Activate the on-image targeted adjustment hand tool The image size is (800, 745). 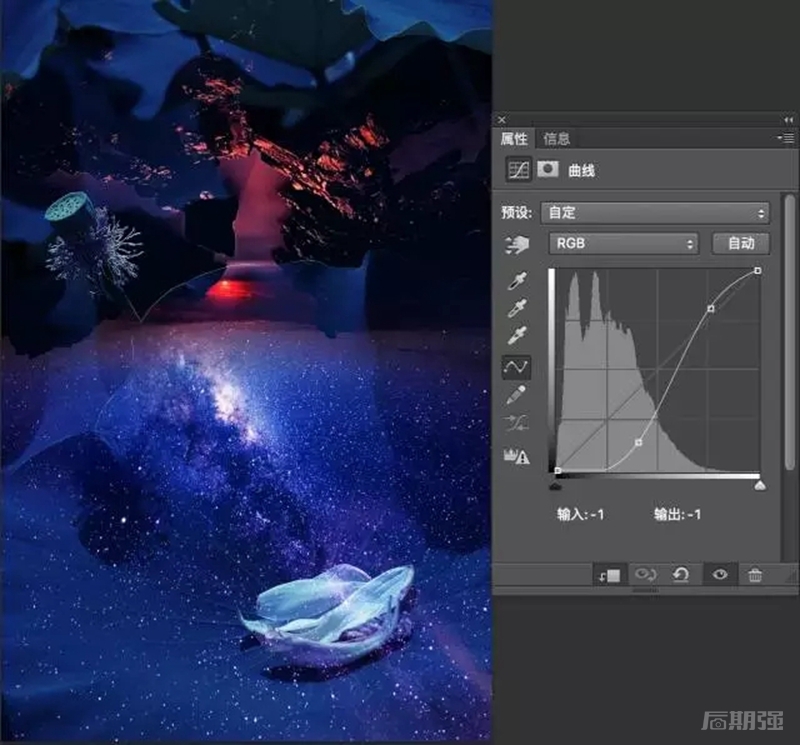pos(517,244)
